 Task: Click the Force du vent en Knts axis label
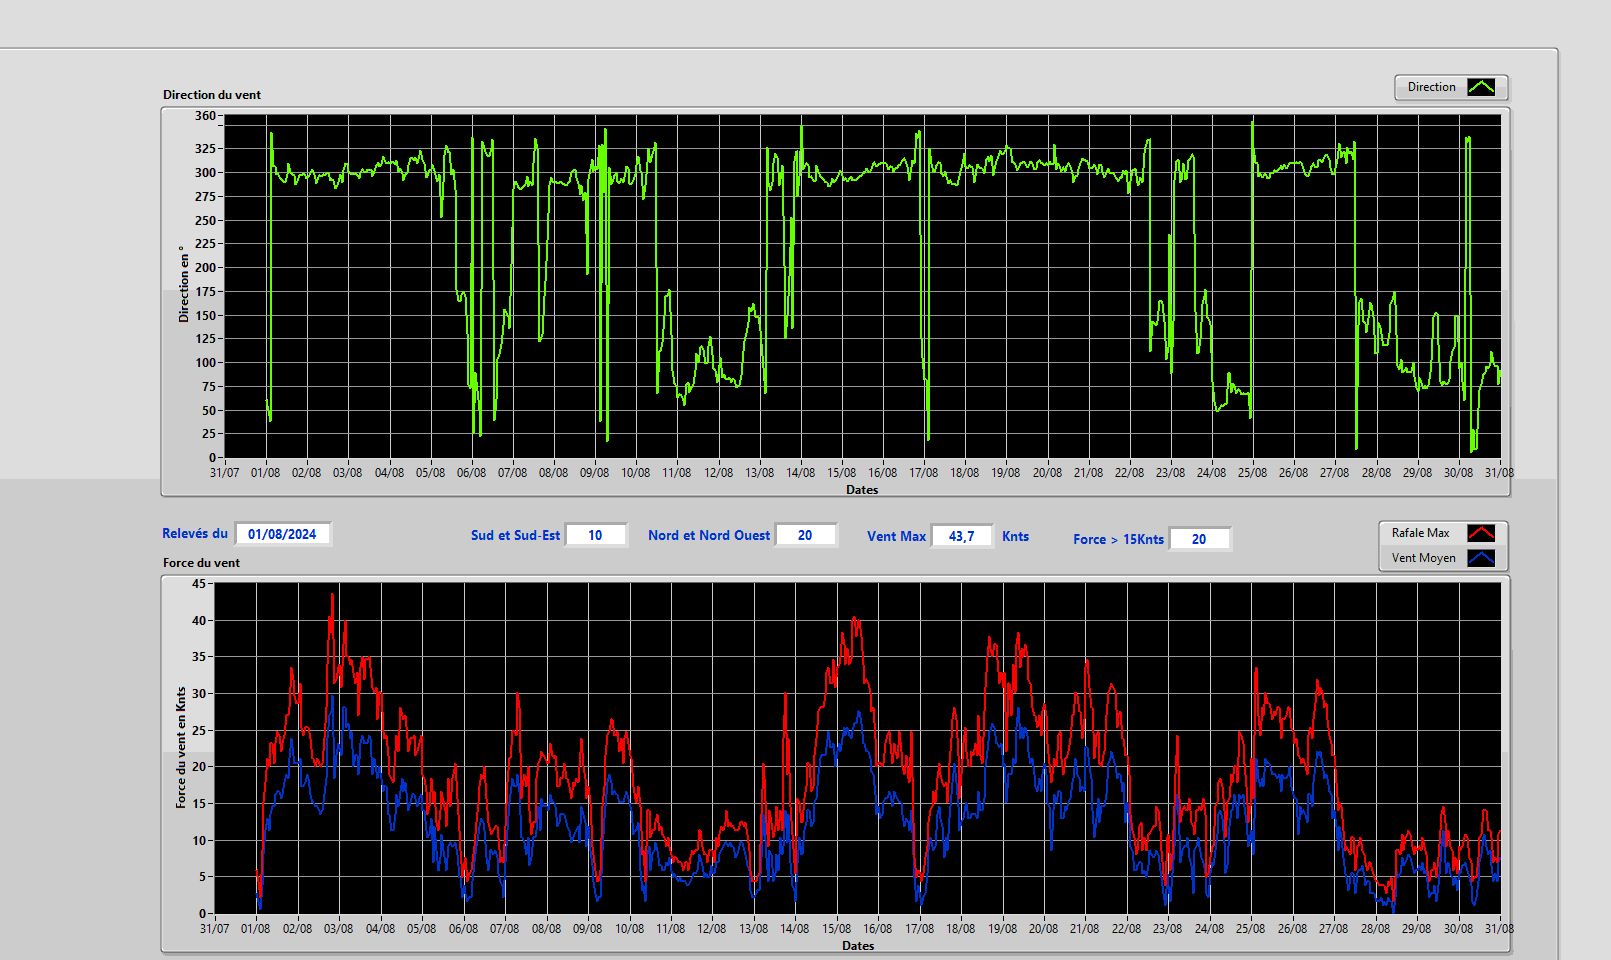click(181, 747)
